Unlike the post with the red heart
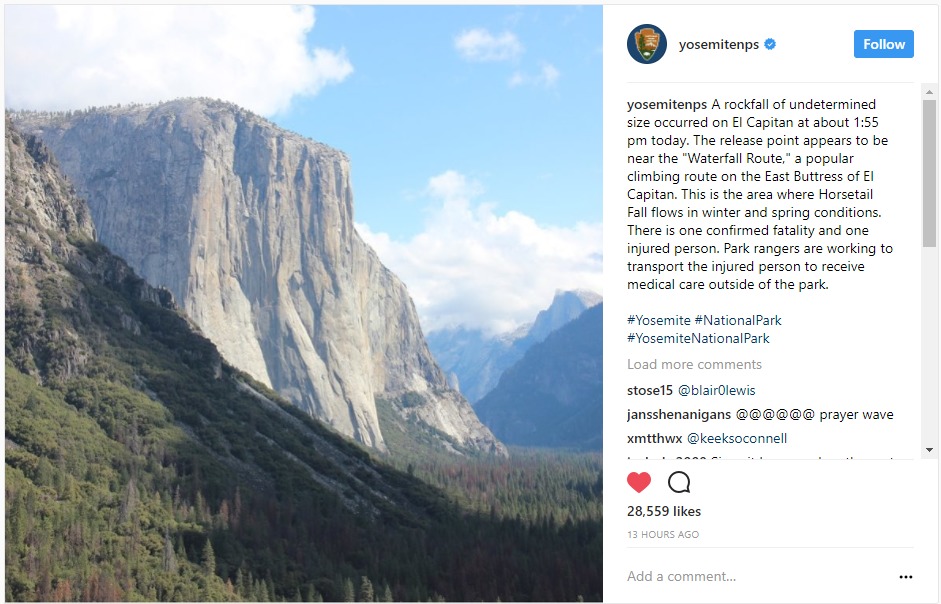 (639, 482)
